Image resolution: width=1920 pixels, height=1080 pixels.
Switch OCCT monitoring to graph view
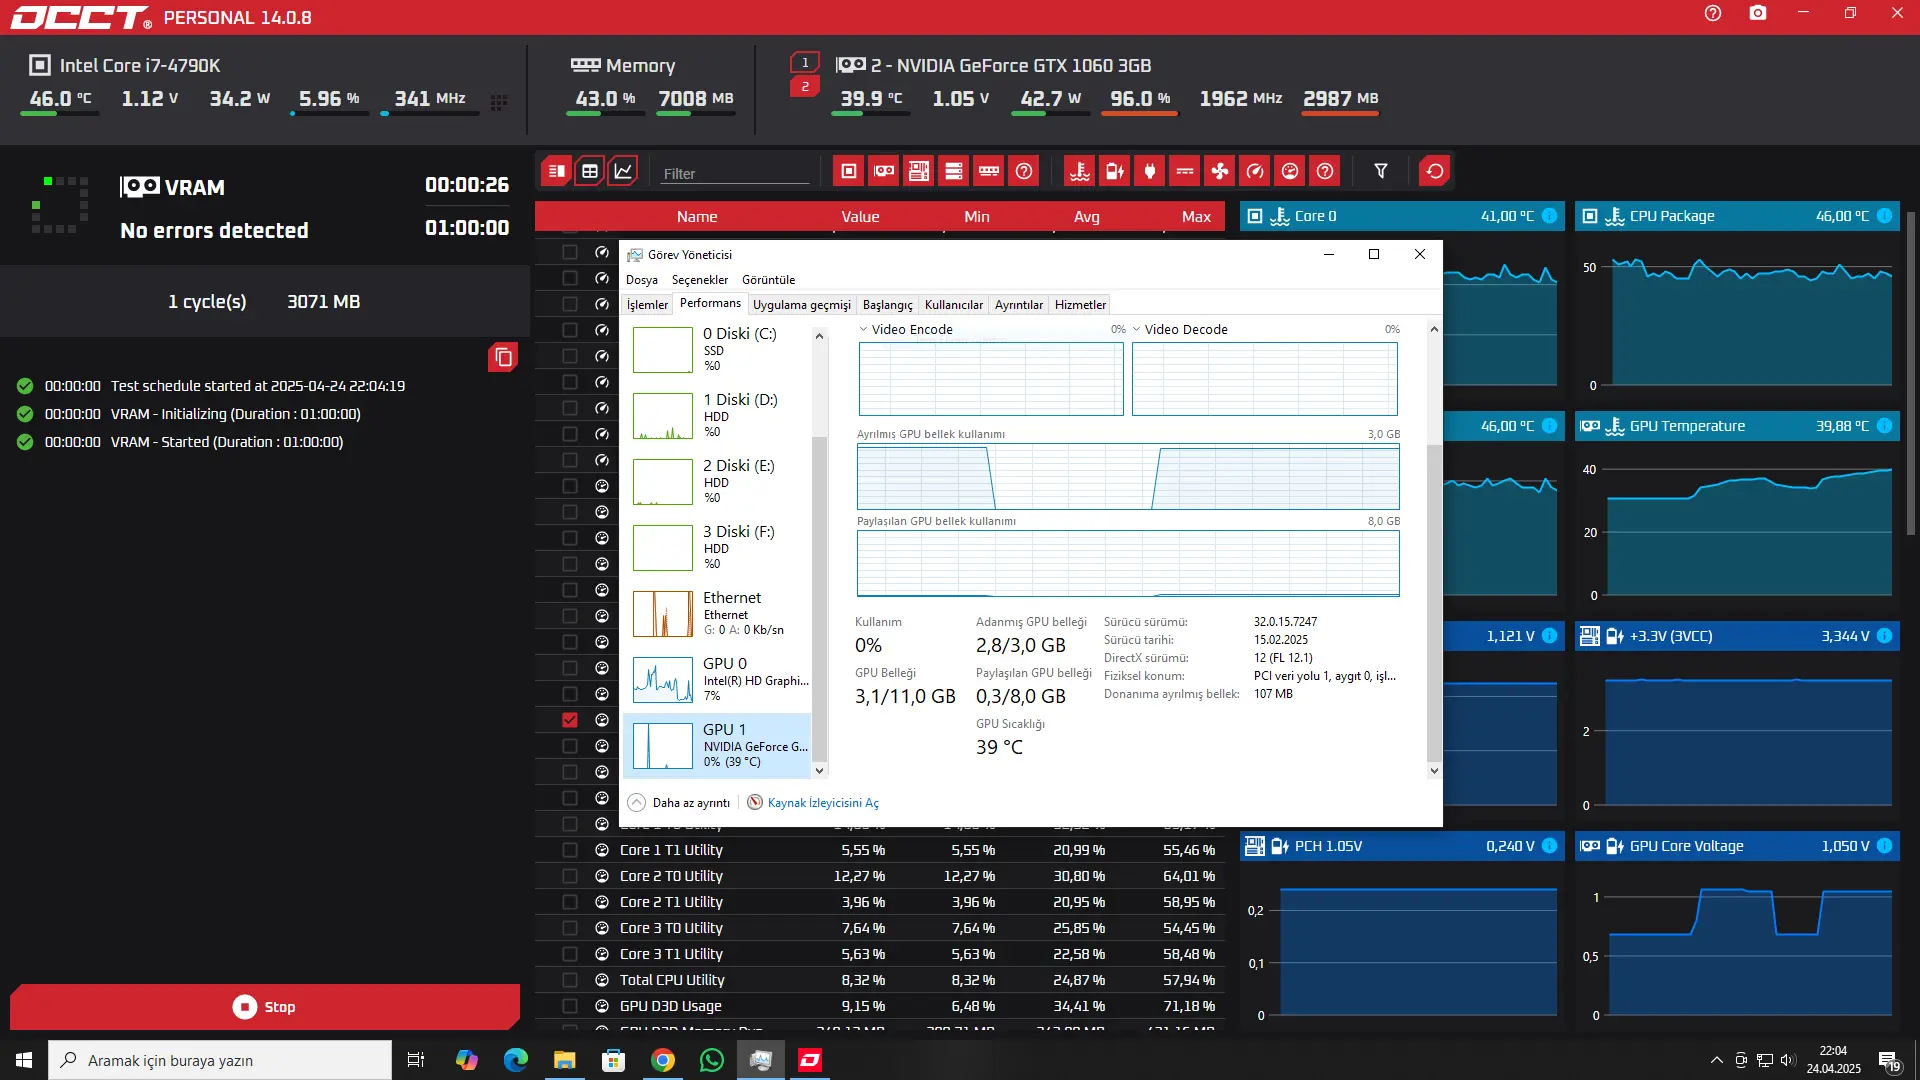click(x=623, y=171)
